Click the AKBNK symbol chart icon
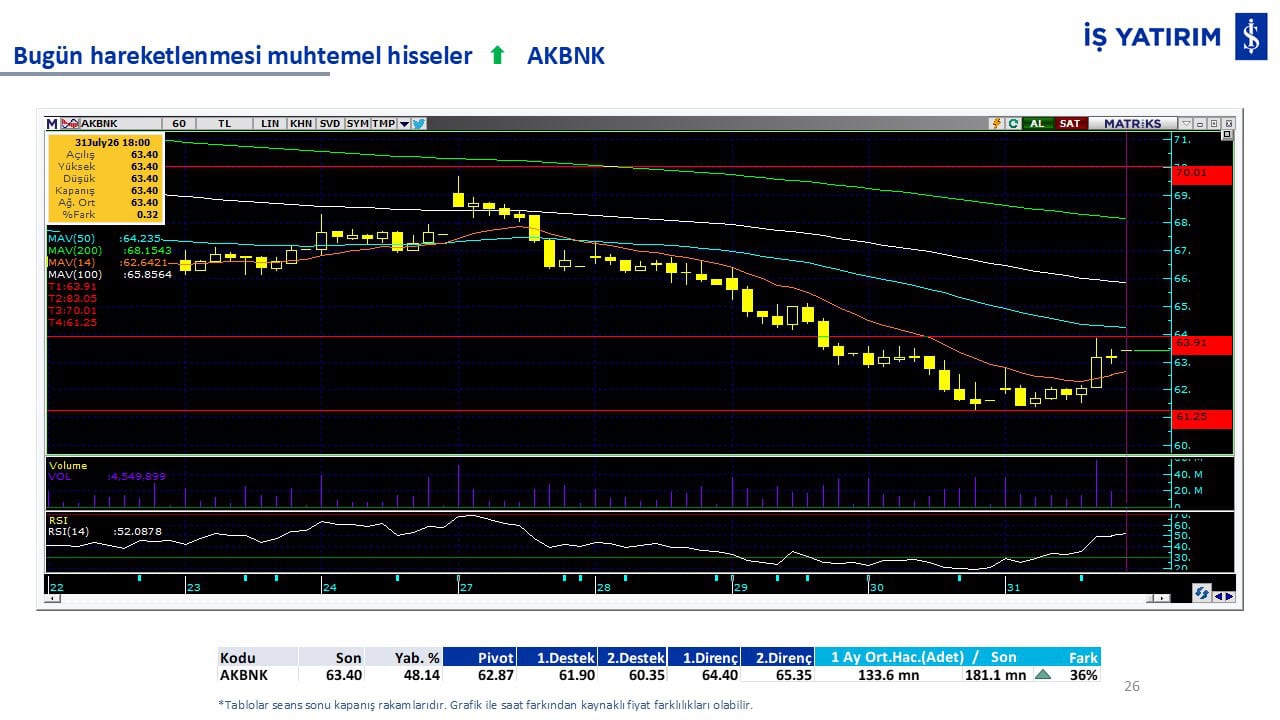 coord(69,124)
